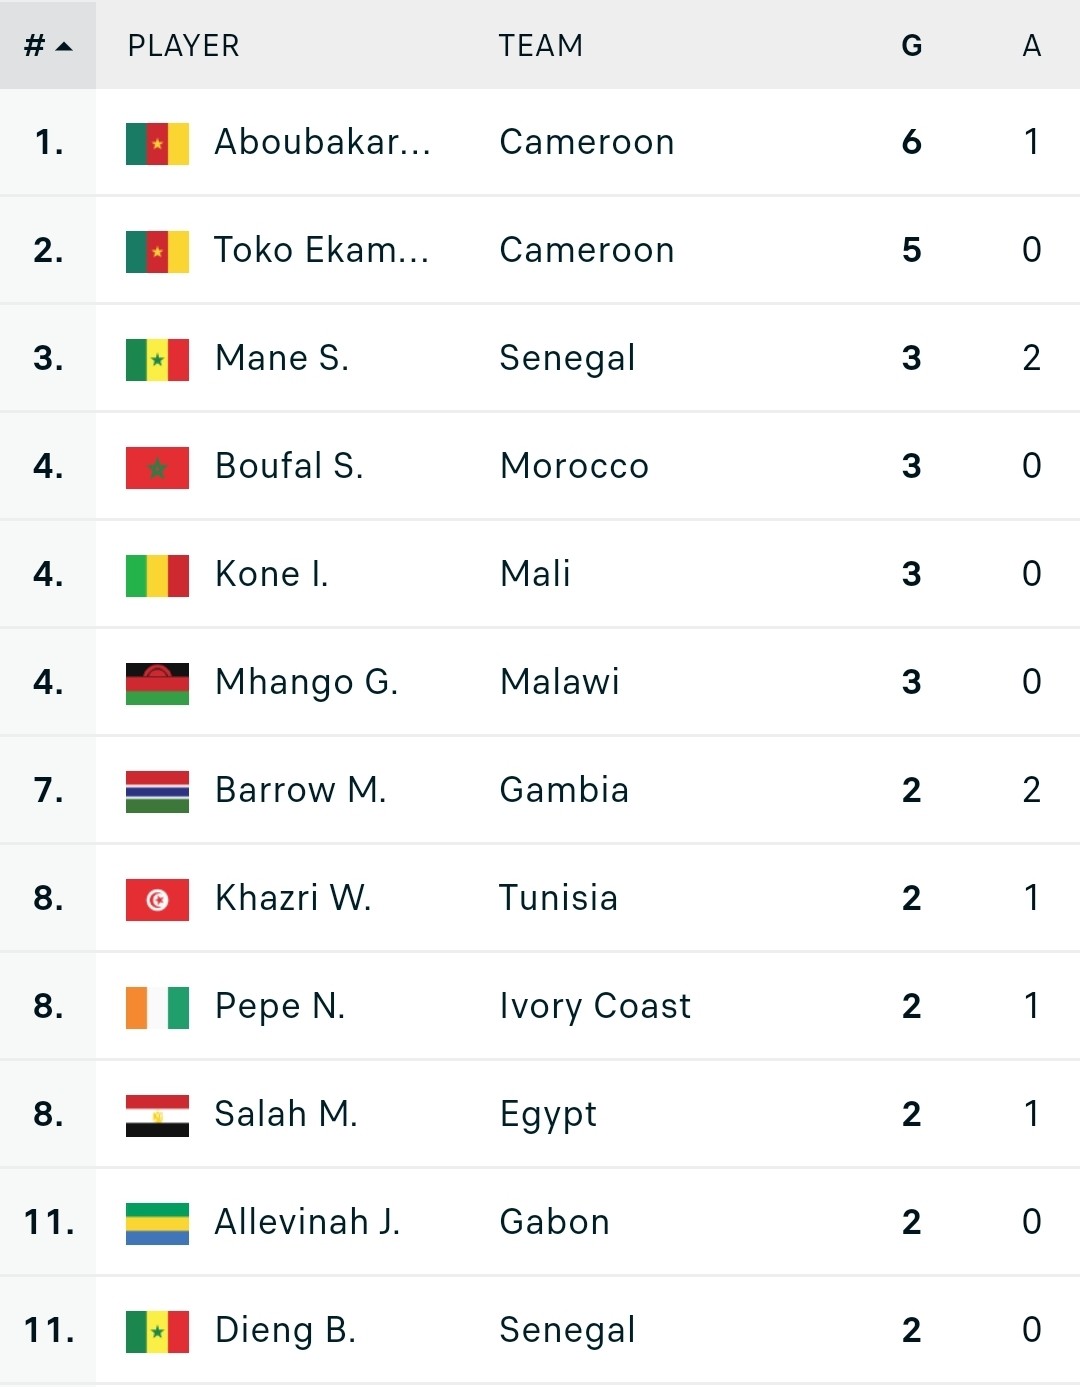Click the Cameroon flag beside Aboubakar

(x=157, y=143)
